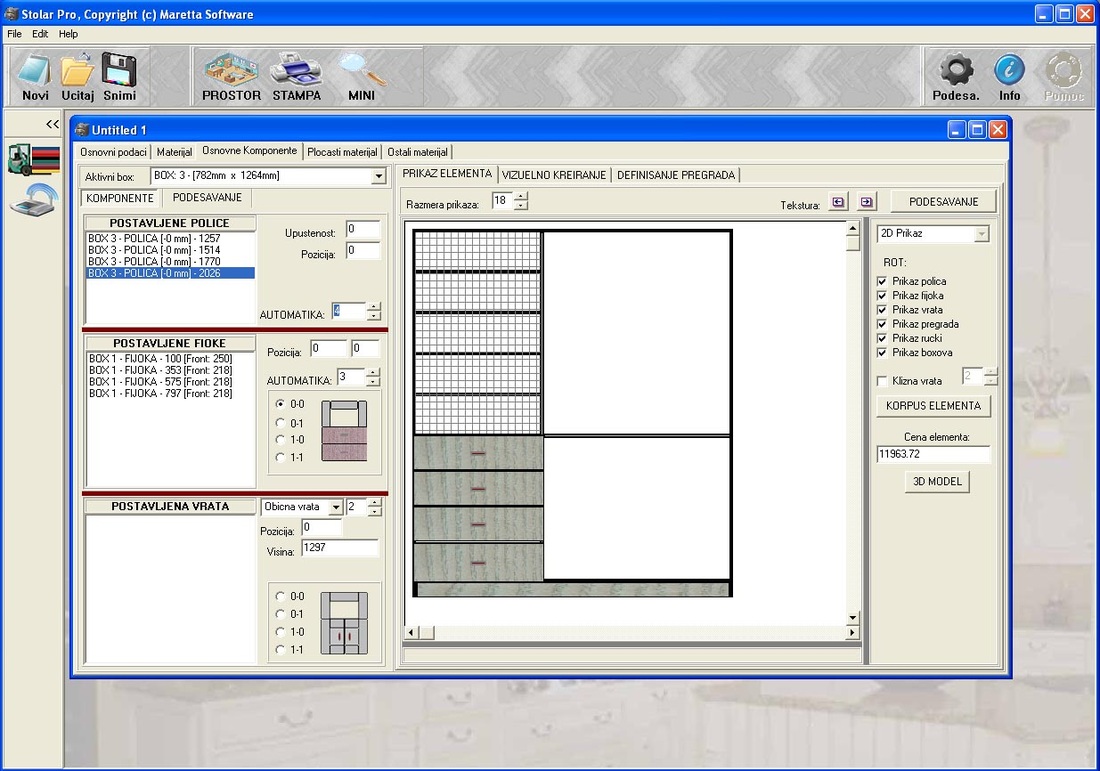Switch to the VIZUELNO KREIRANJE tab
Image resolution: width=1100 pixels, height=771 pixels.
[554, 175]
